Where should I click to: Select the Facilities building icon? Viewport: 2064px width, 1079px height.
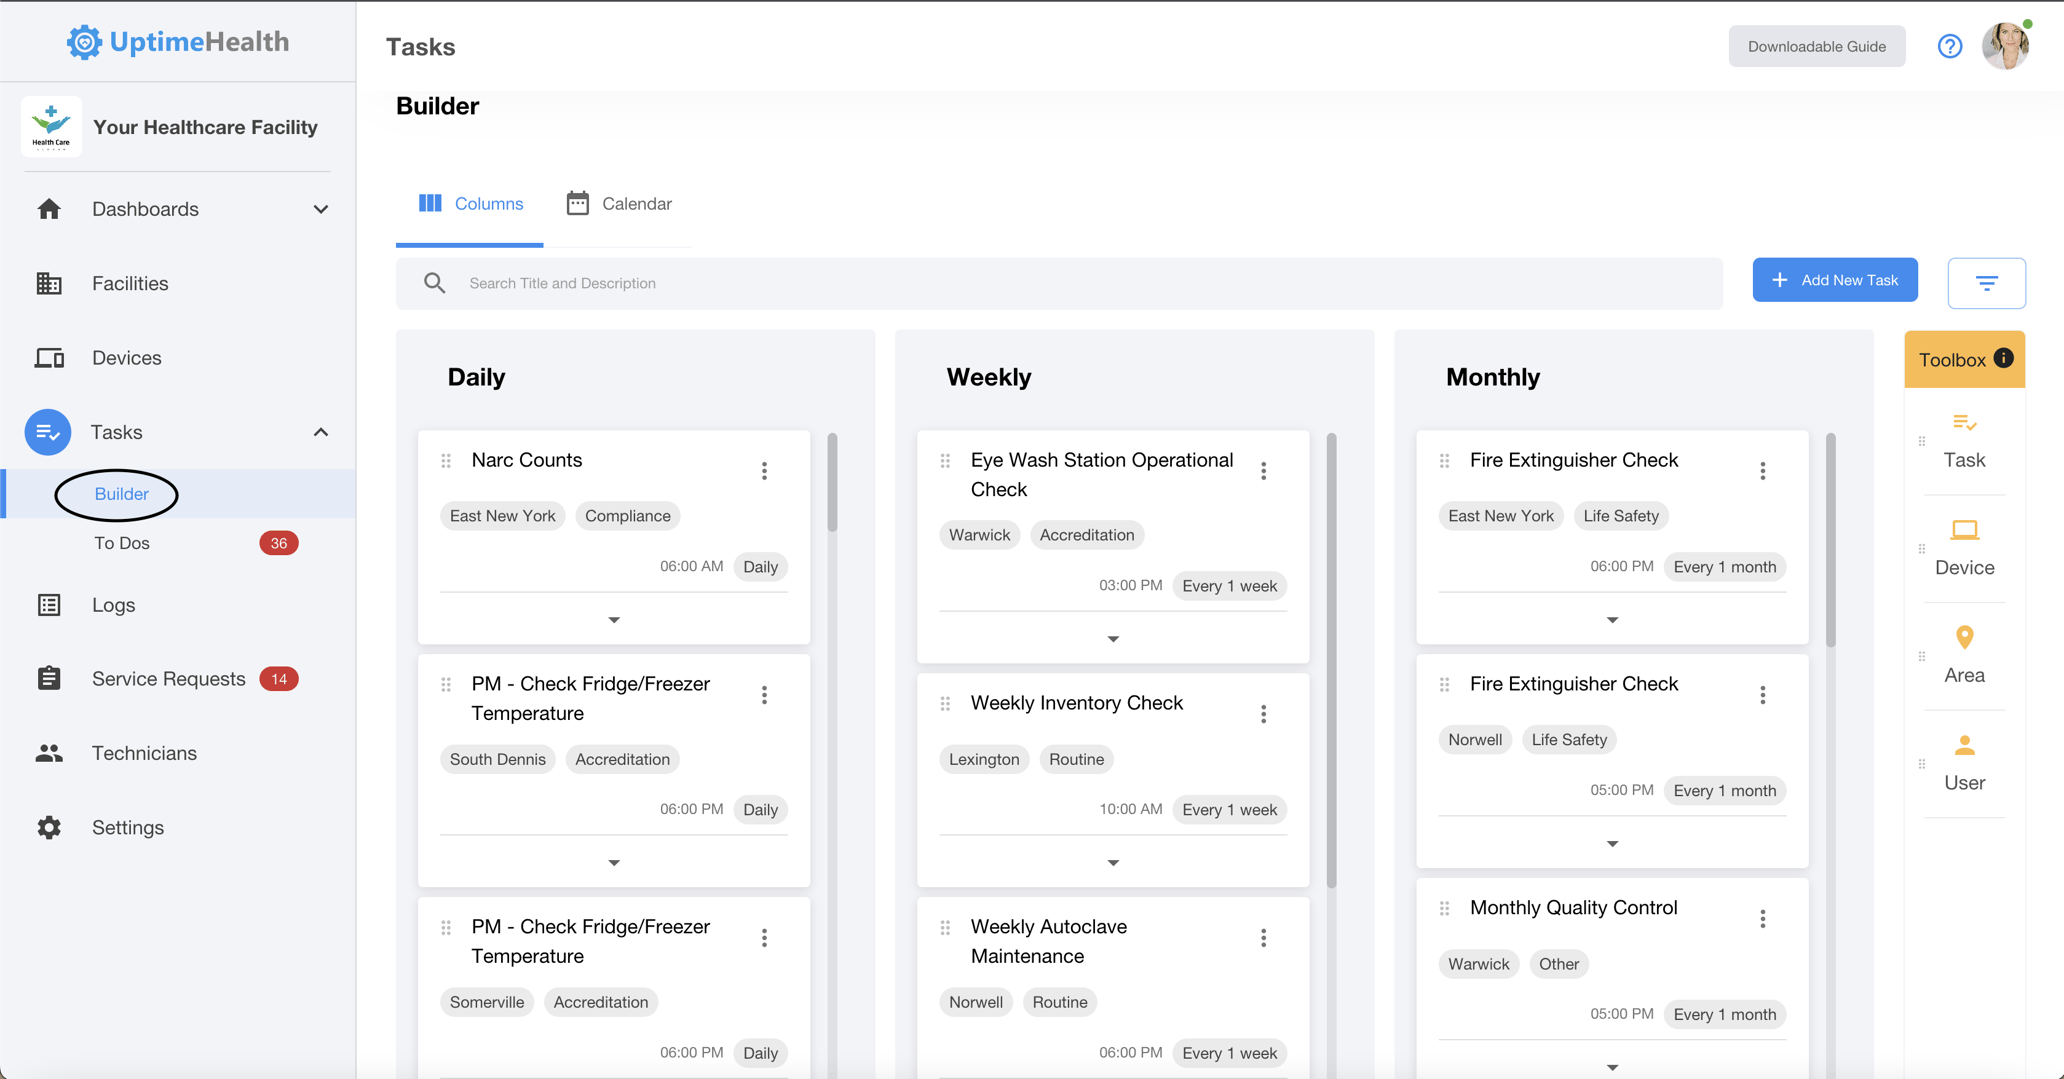point(49,283)
